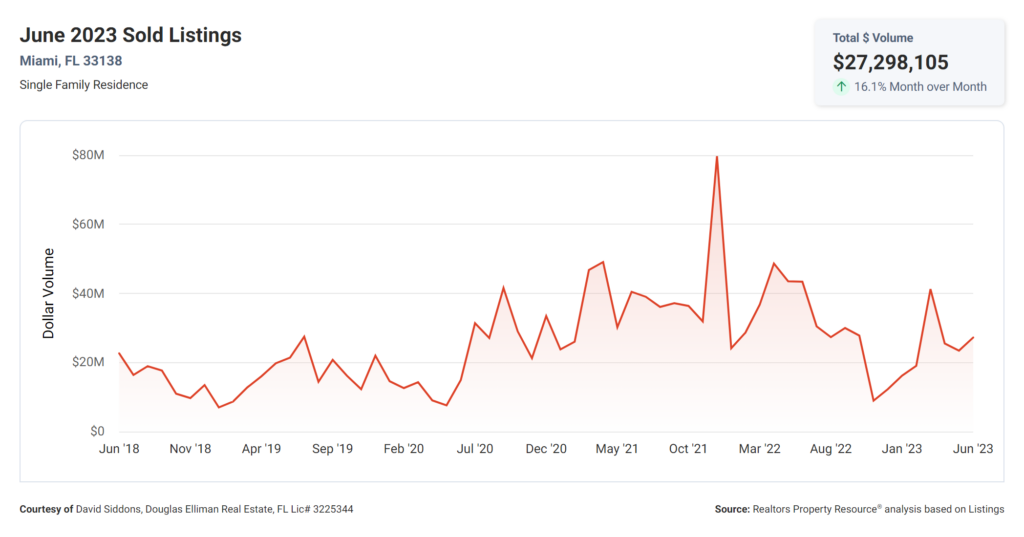This screenshot has height=537, width=1024.
Task: Click the Oct '21 peak on the chart line
Action: click(716, 157)
